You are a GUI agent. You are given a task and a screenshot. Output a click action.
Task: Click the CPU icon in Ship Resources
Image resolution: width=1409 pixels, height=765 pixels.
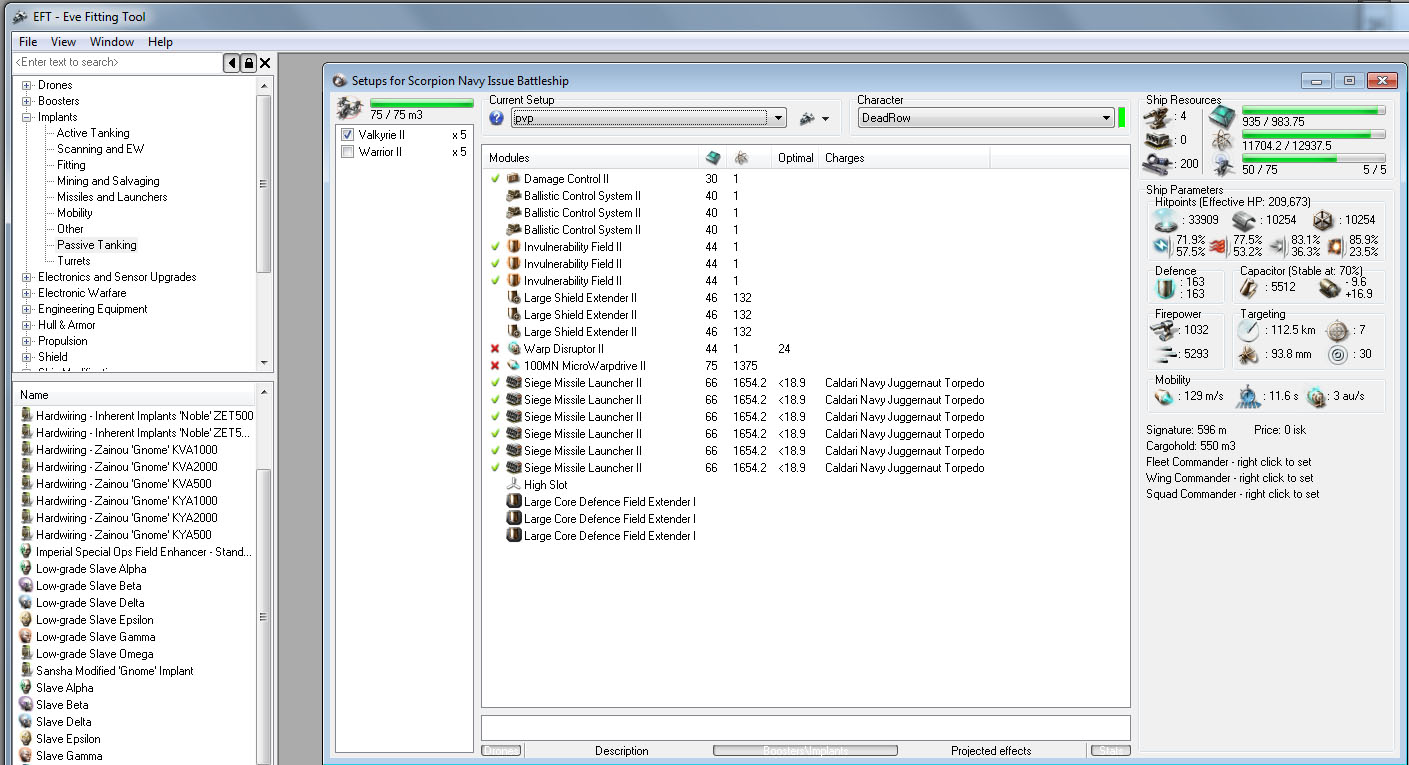click(x=1222, y=116)
